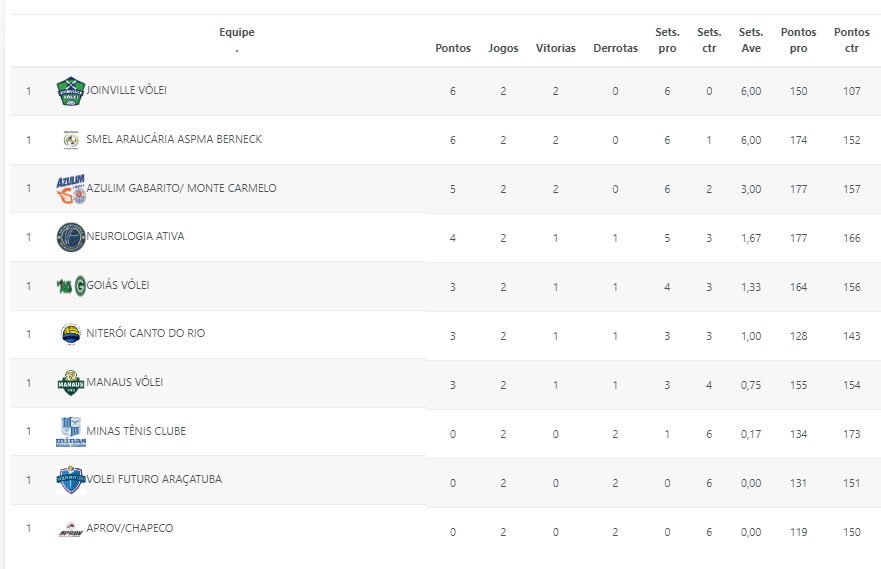
Task: Open the MINAS TÊNIS CLUBE team name
Action: (x=136, y=432)
